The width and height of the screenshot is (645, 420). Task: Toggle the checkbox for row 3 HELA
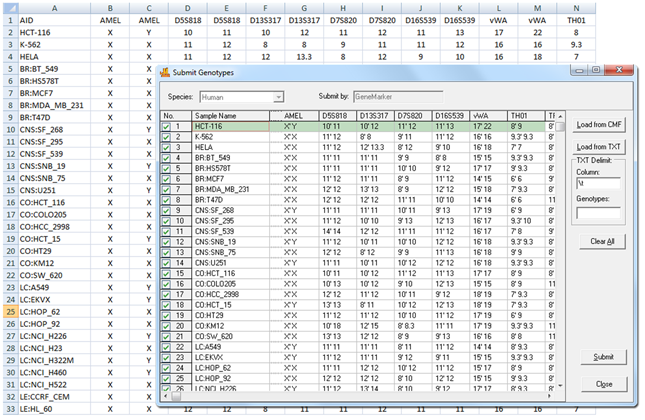[166, 148]
